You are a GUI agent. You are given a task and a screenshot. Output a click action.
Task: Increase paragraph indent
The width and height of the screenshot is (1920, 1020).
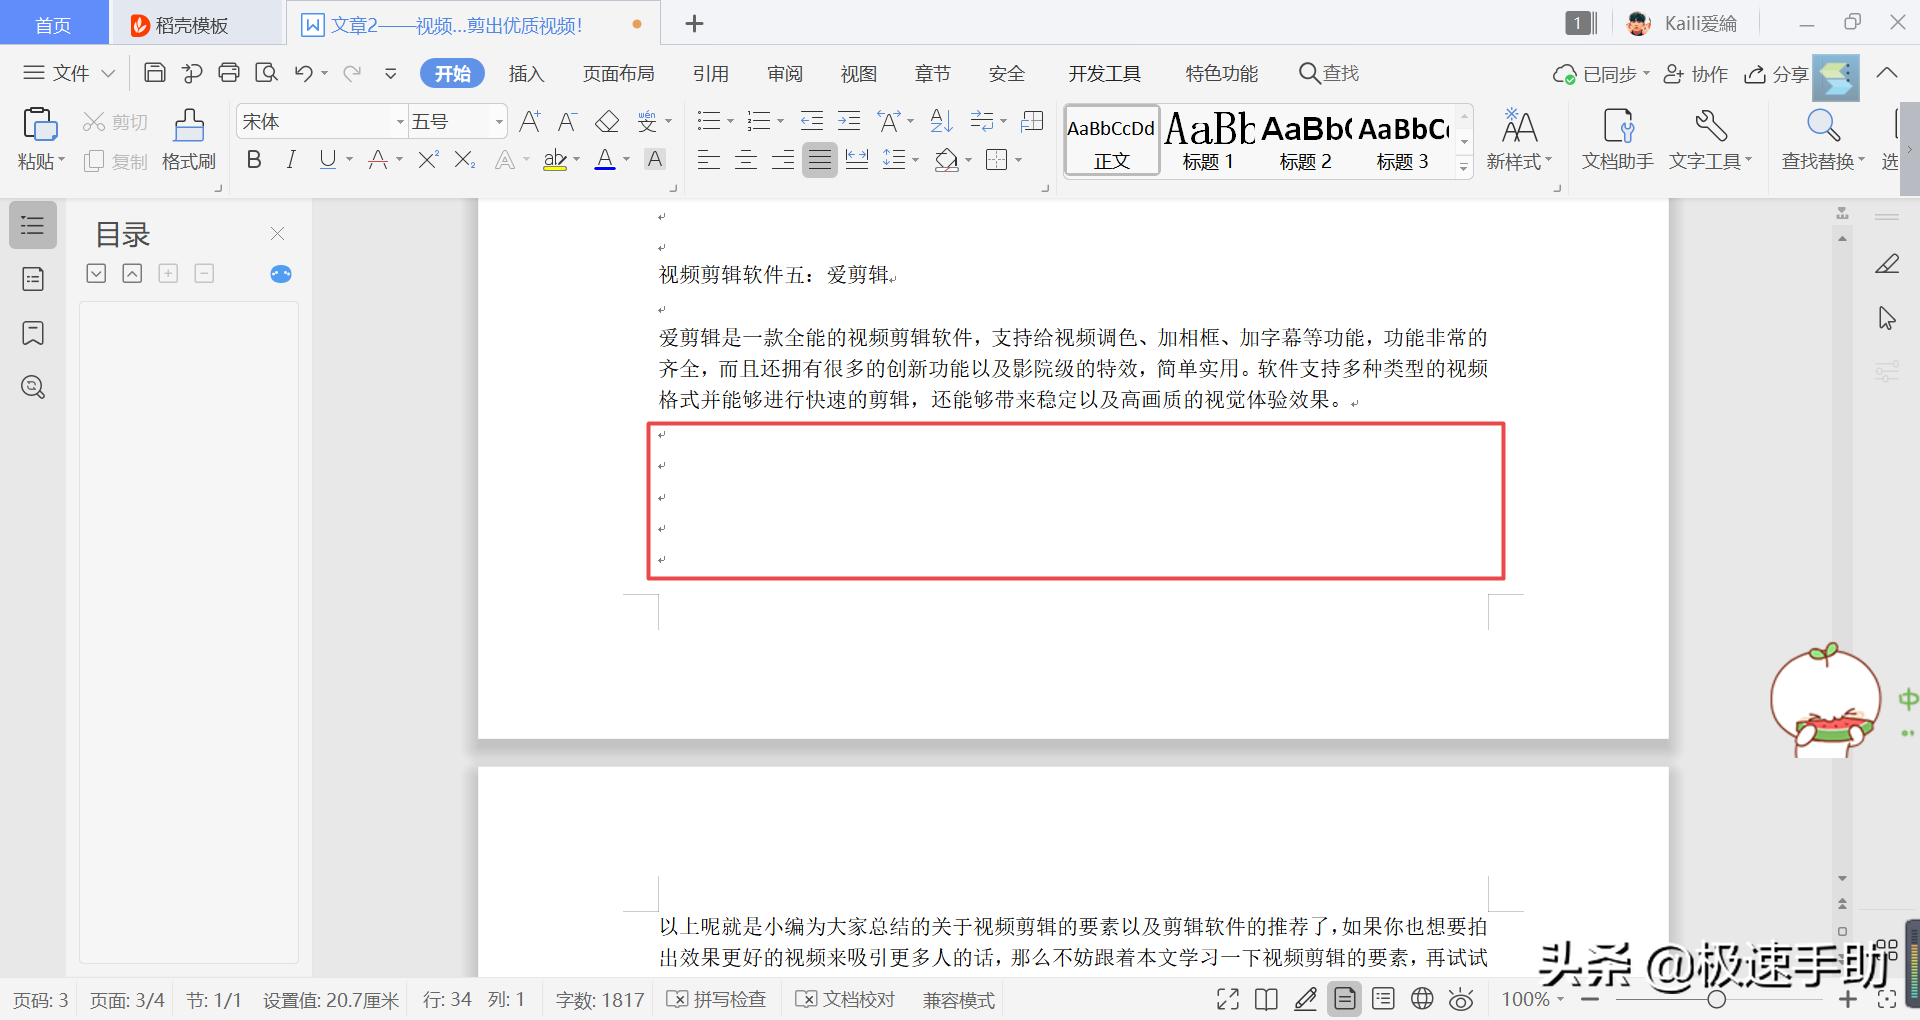click(849, 122)
